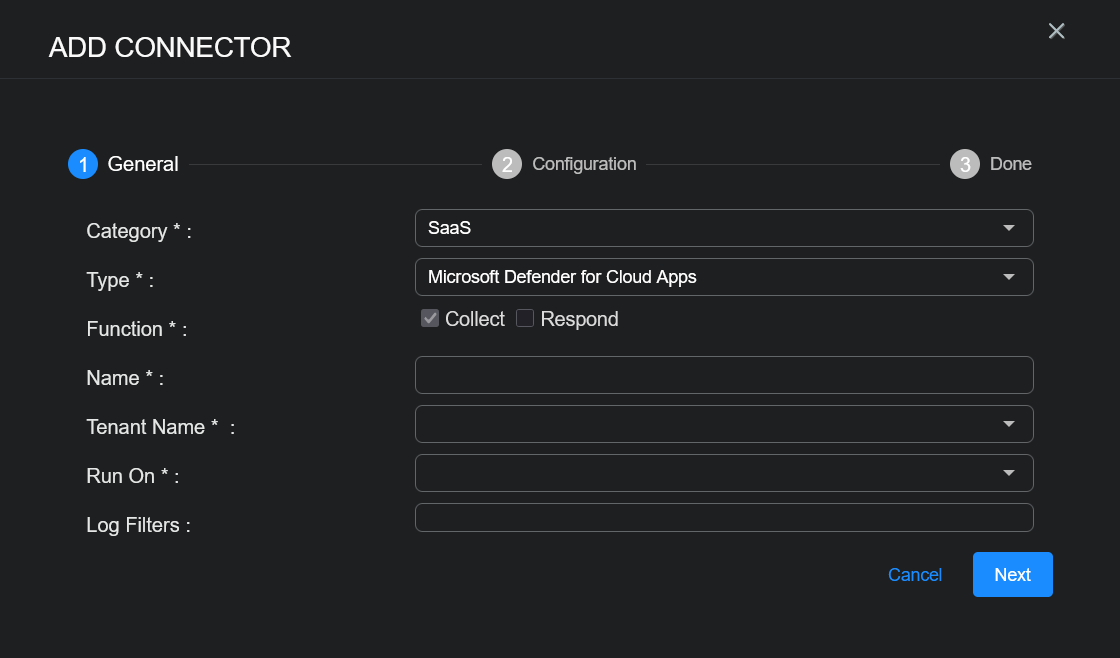This screenshot has width=1120, height=658.
Task: Go to the Configuration step label
Action: 584,164
